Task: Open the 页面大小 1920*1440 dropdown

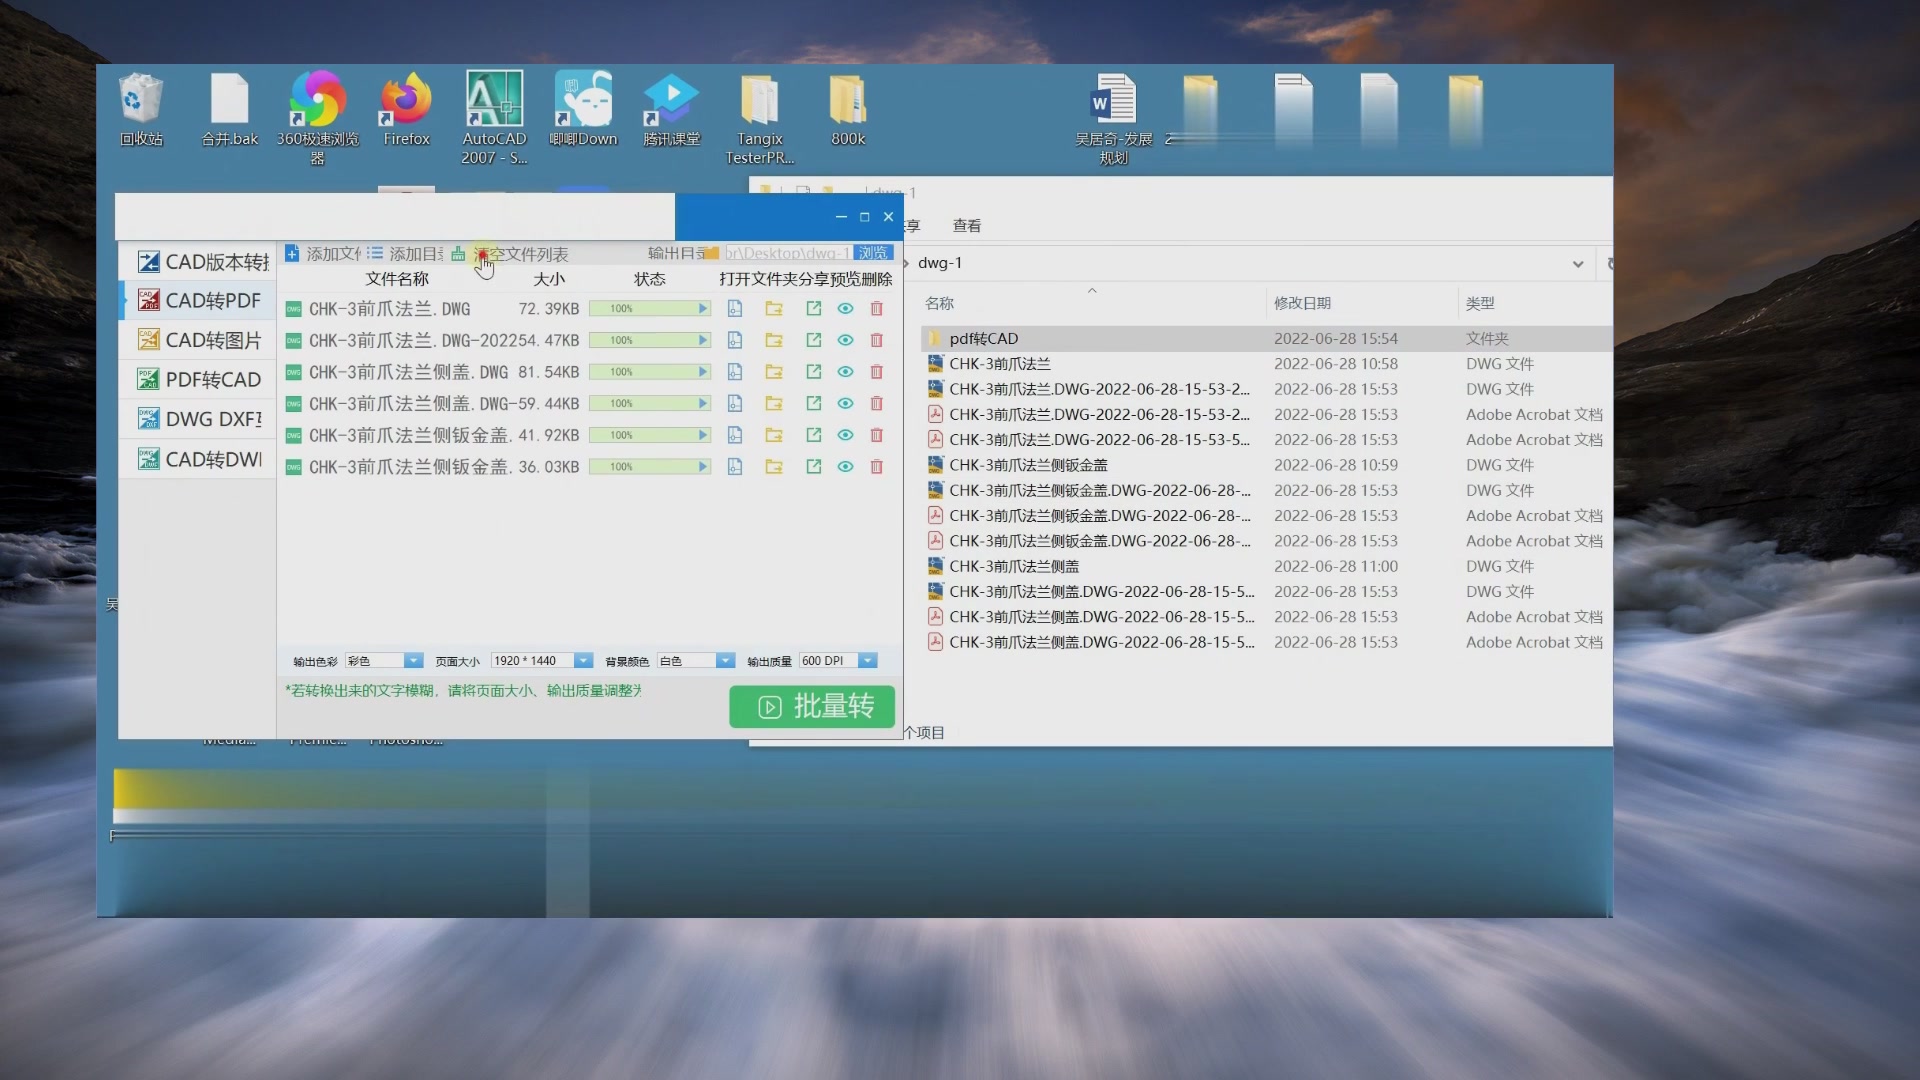Action: (x=583, y=661)
